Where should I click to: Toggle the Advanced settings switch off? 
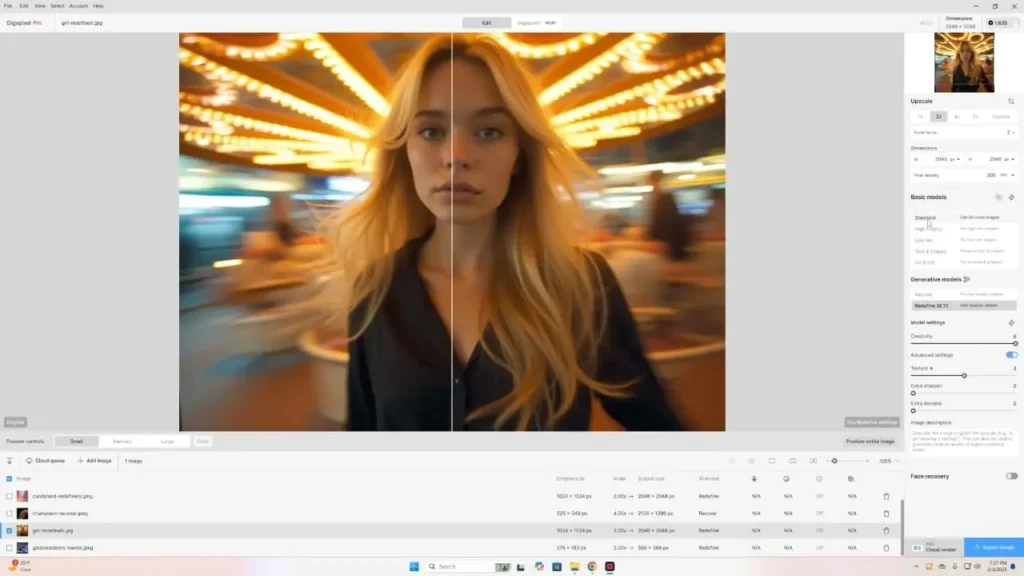click(x=1011, y=355)
